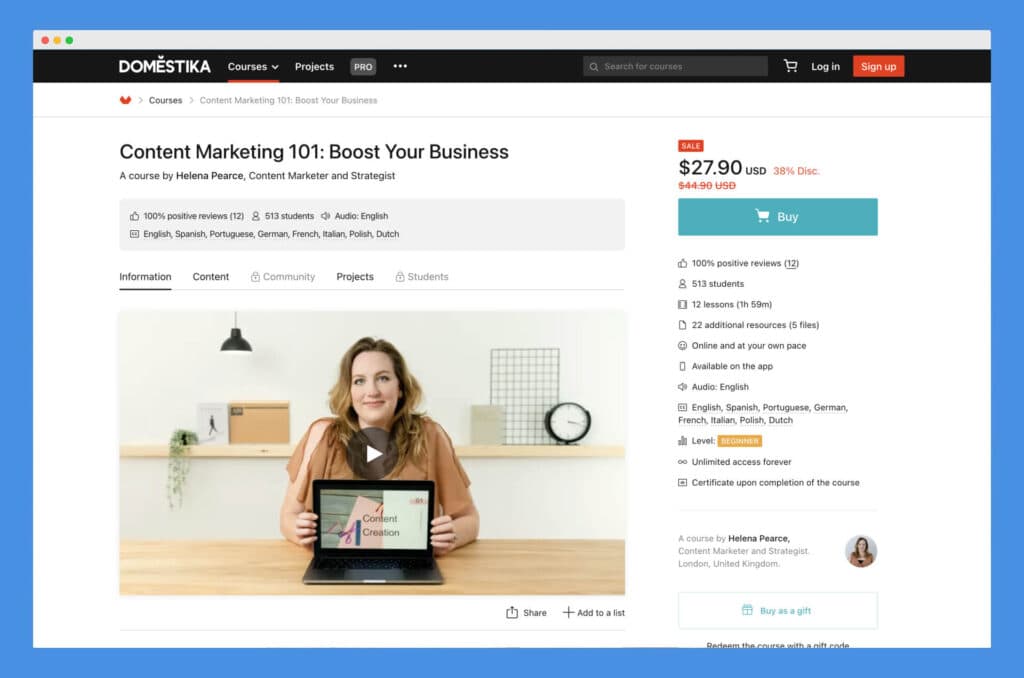Click the Share icon below the video
The image size is (1024, 678).
[x=510, y=613]
